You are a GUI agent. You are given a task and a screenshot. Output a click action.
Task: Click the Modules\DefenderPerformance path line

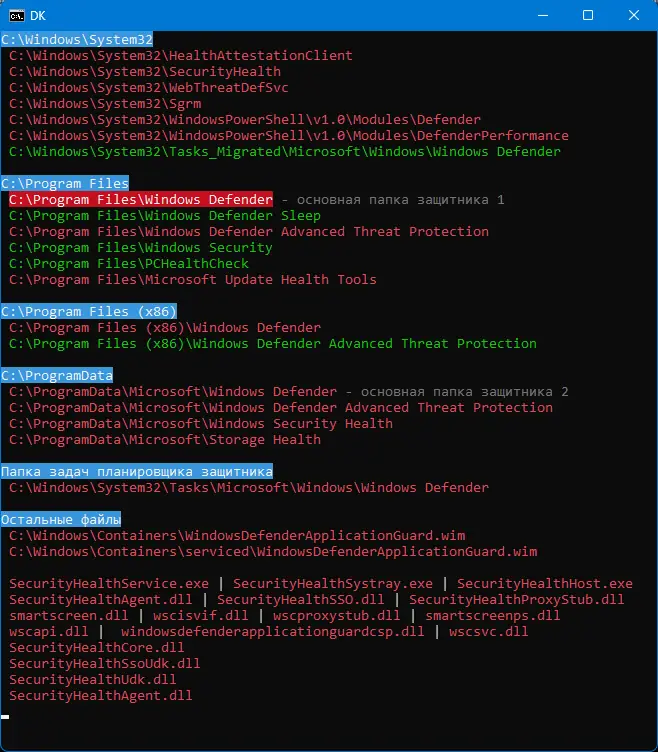289,136
